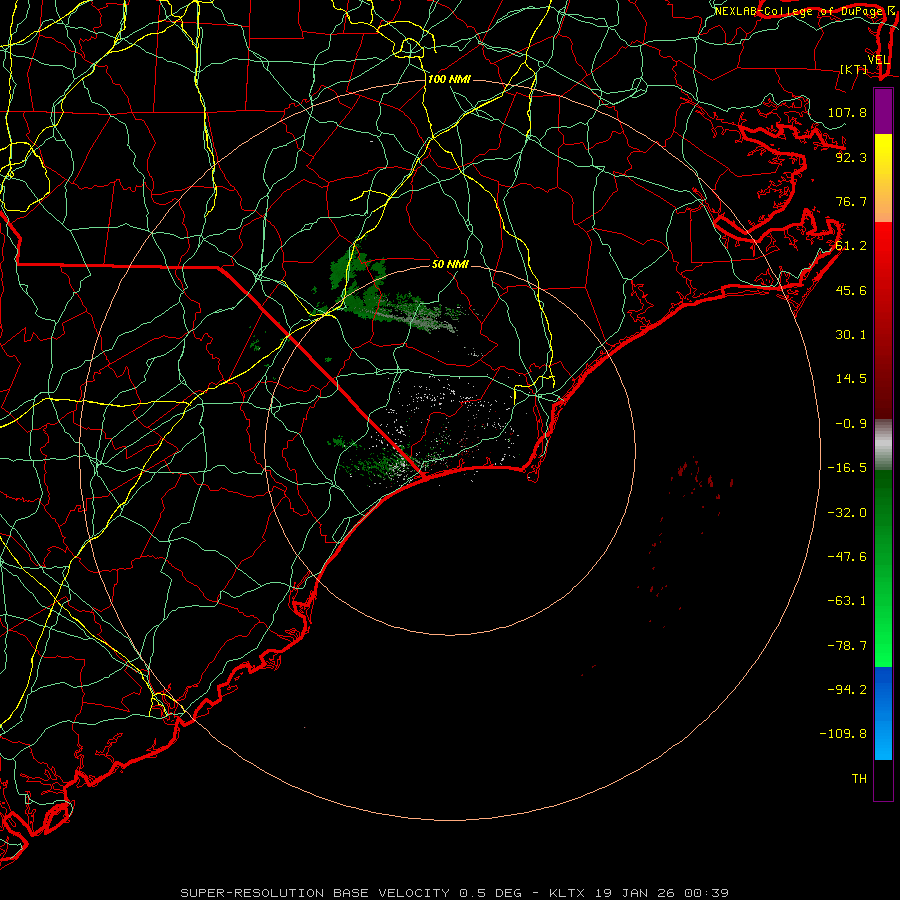Image resolution: width=900 pixels, height=900 pixels.
Task: Click the -0.9 velocity scale value
Action: [x=851, y=424]
